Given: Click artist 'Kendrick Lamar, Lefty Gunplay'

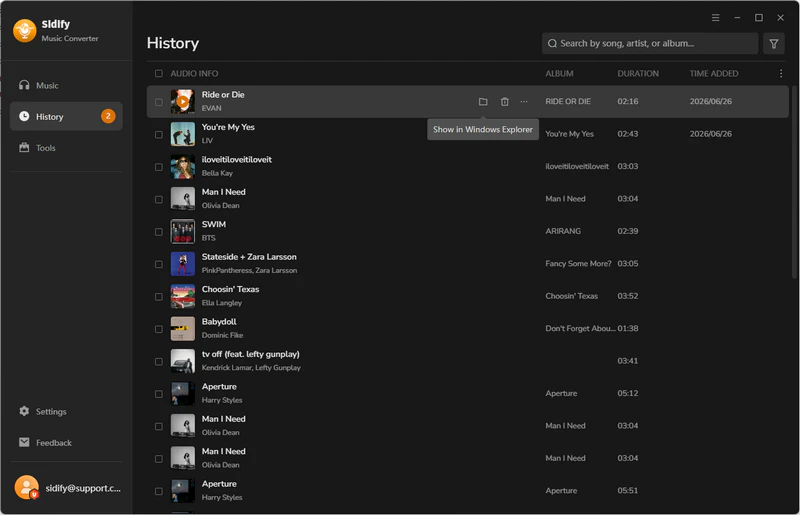Looking at the screenshot, I should tap(251, 367).
